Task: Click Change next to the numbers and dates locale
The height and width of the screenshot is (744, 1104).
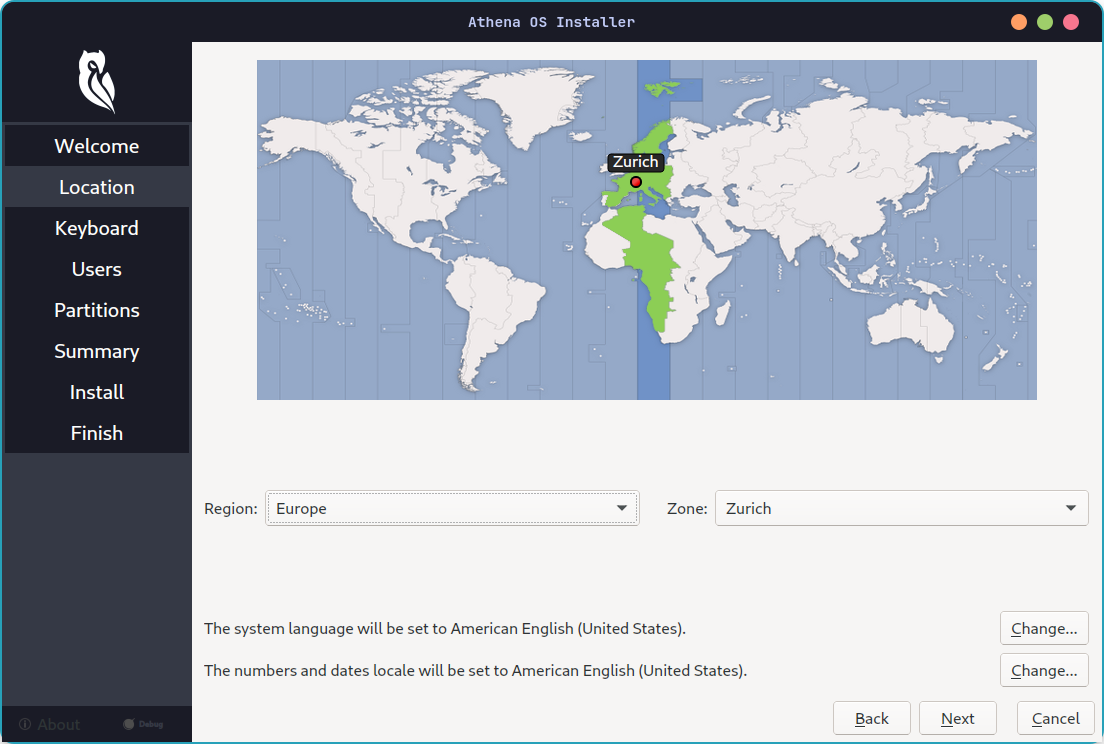Action: [x=1044, y=670]
